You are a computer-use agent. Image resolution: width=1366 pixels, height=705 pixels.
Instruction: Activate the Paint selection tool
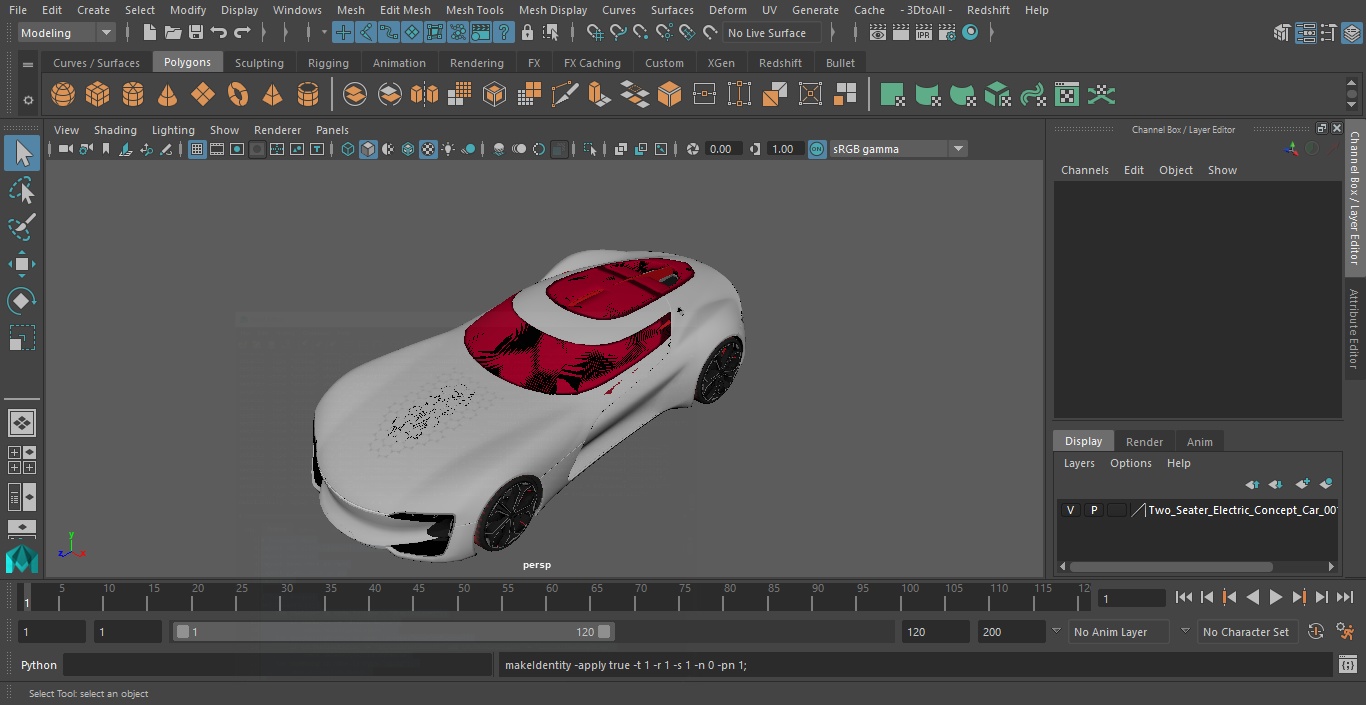(x=22, y=227)
